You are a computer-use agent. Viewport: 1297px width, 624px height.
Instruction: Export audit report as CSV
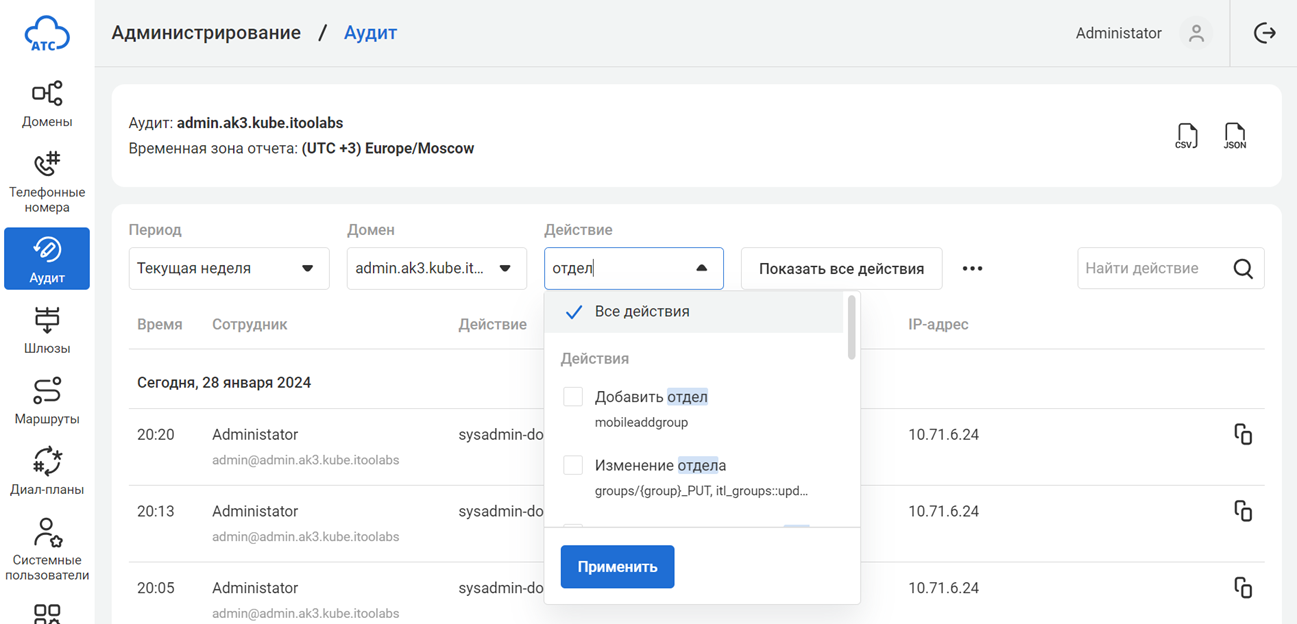point(1186,136)
